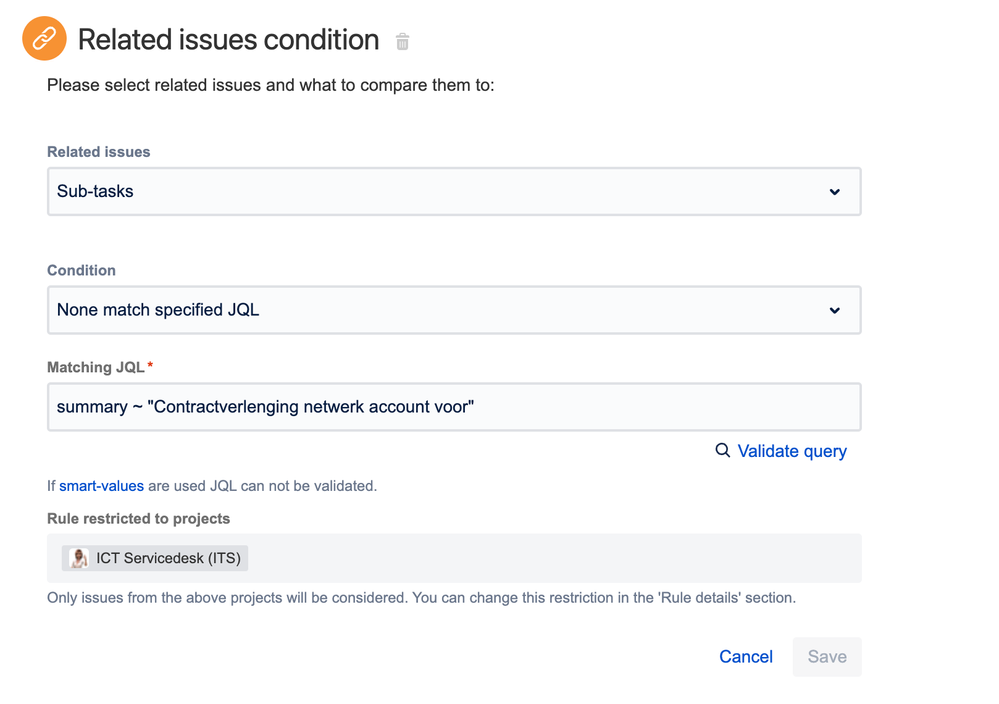Delete this condition using the trash icon
The width and height of the screenshot is (999, 704).
402,42
